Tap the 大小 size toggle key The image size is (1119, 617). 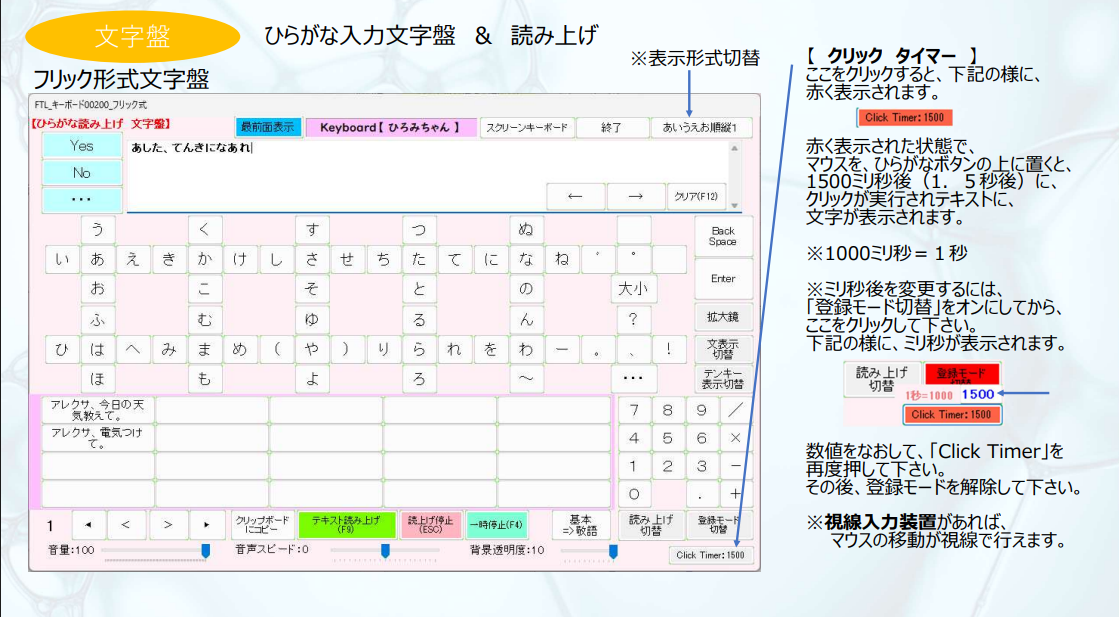click(x=633, y=289)
